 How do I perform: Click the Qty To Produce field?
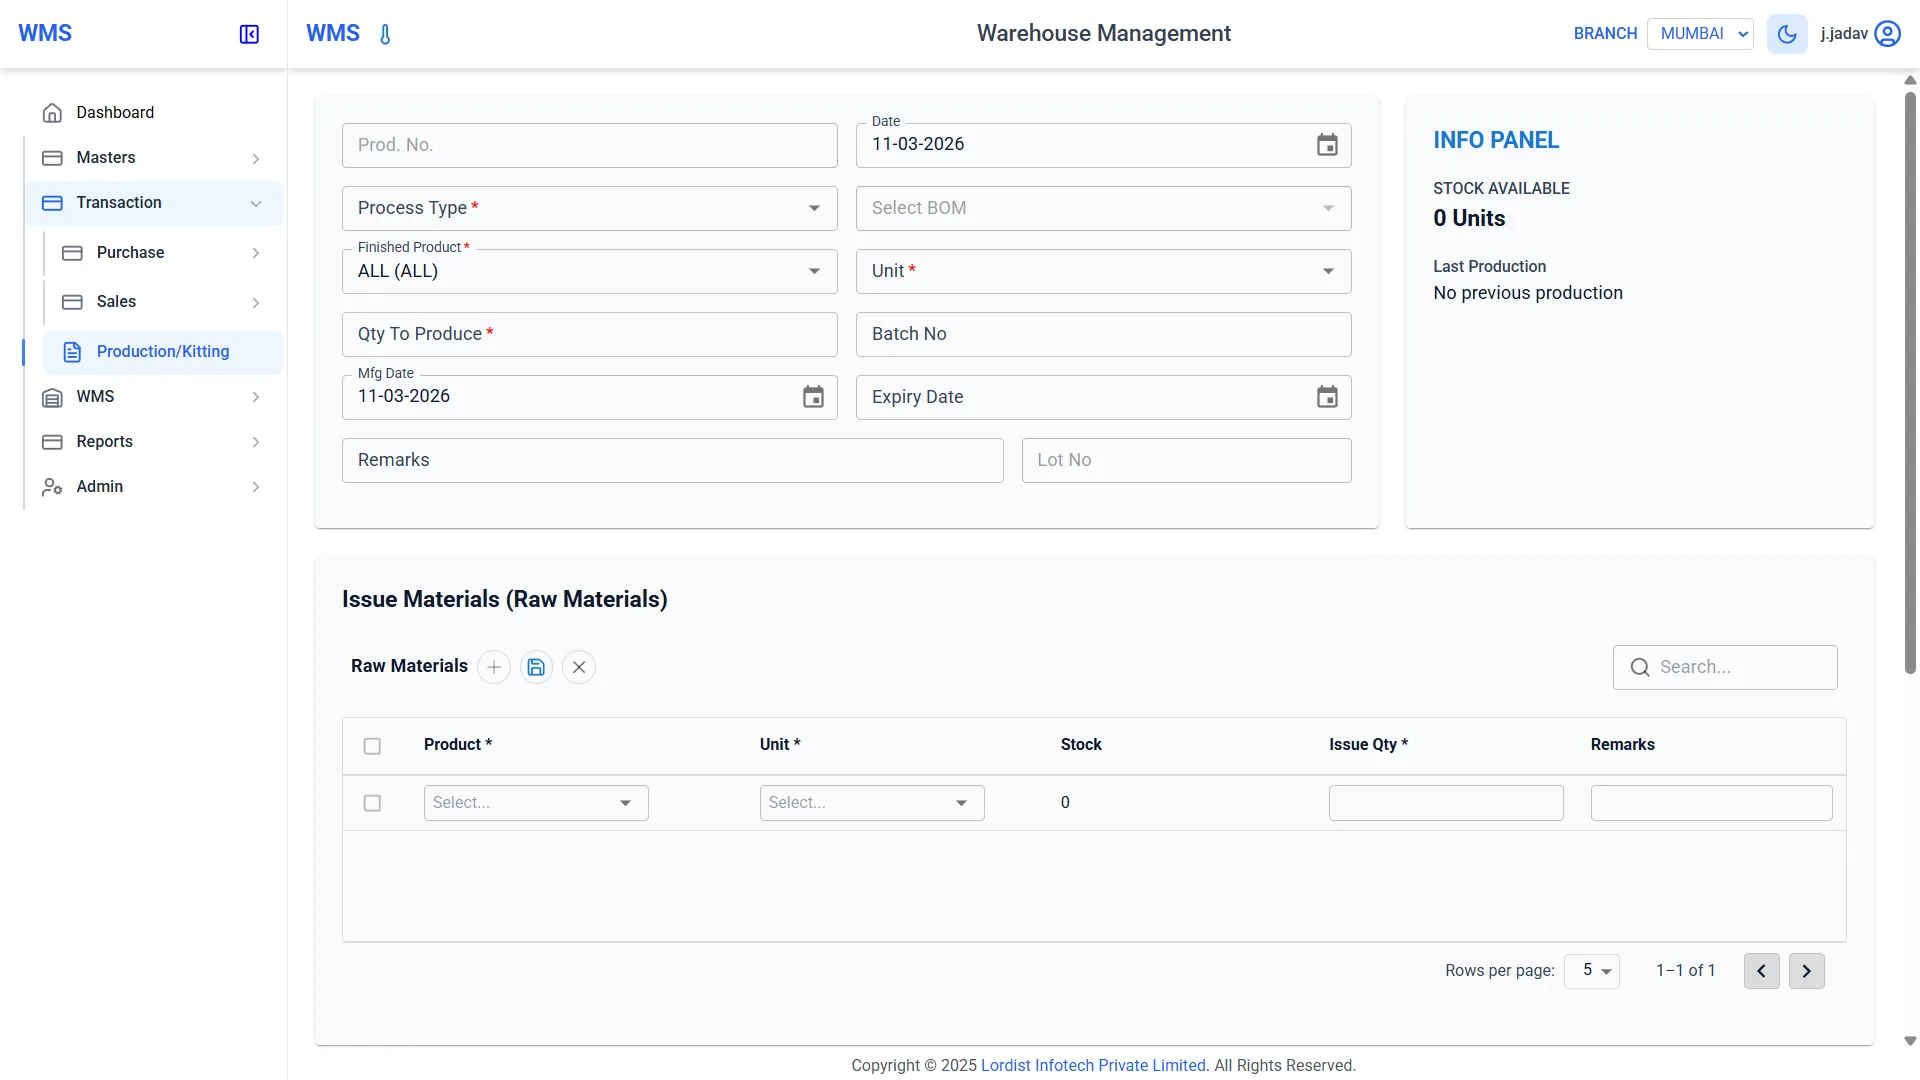590,334
